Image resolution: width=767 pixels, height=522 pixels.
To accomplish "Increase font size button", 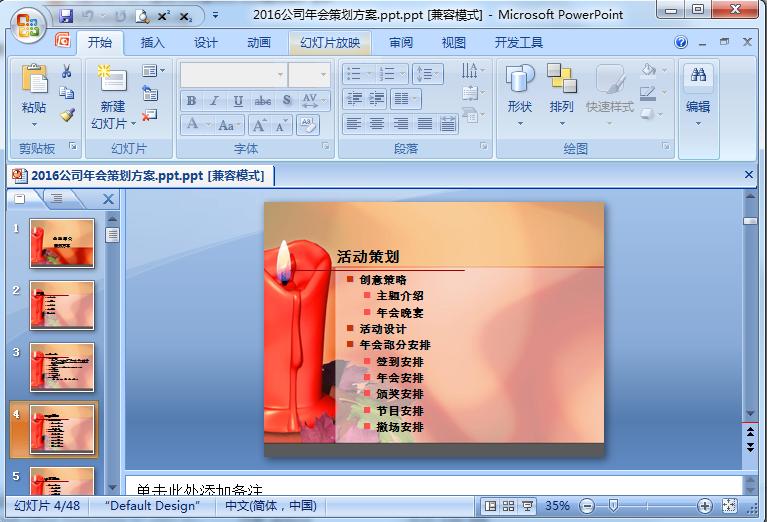I will 259,124.
